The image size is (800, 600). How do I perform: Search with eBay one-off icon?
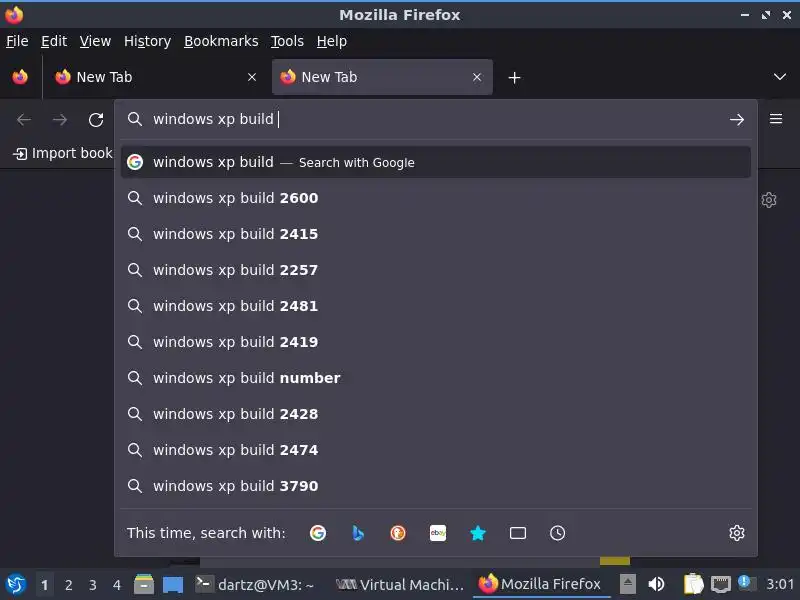coord(438,533)
